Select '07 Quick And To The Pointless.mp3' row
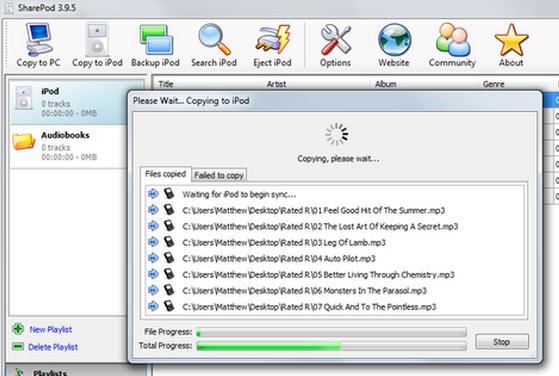The image size is (559, 376). (334, 307)
